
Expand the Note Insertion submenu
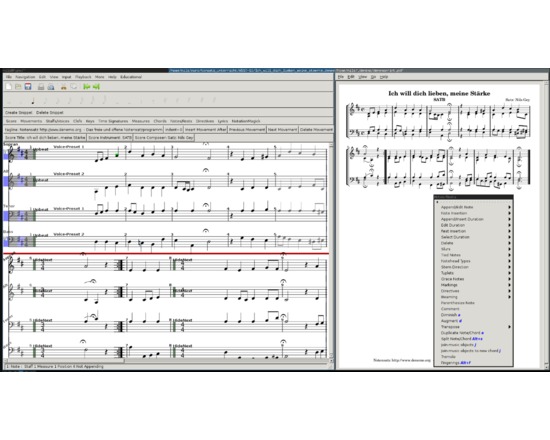(474, 213)
